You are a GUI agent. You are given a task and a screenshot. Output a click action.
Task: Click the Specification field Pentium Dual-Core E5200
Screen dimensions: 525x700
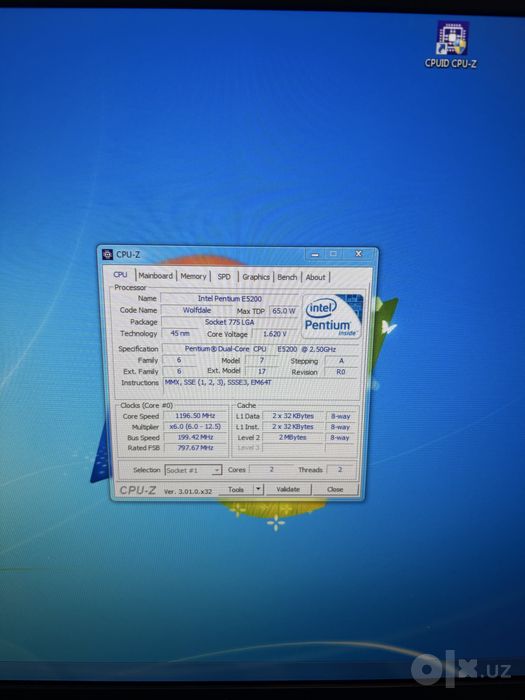260,349
